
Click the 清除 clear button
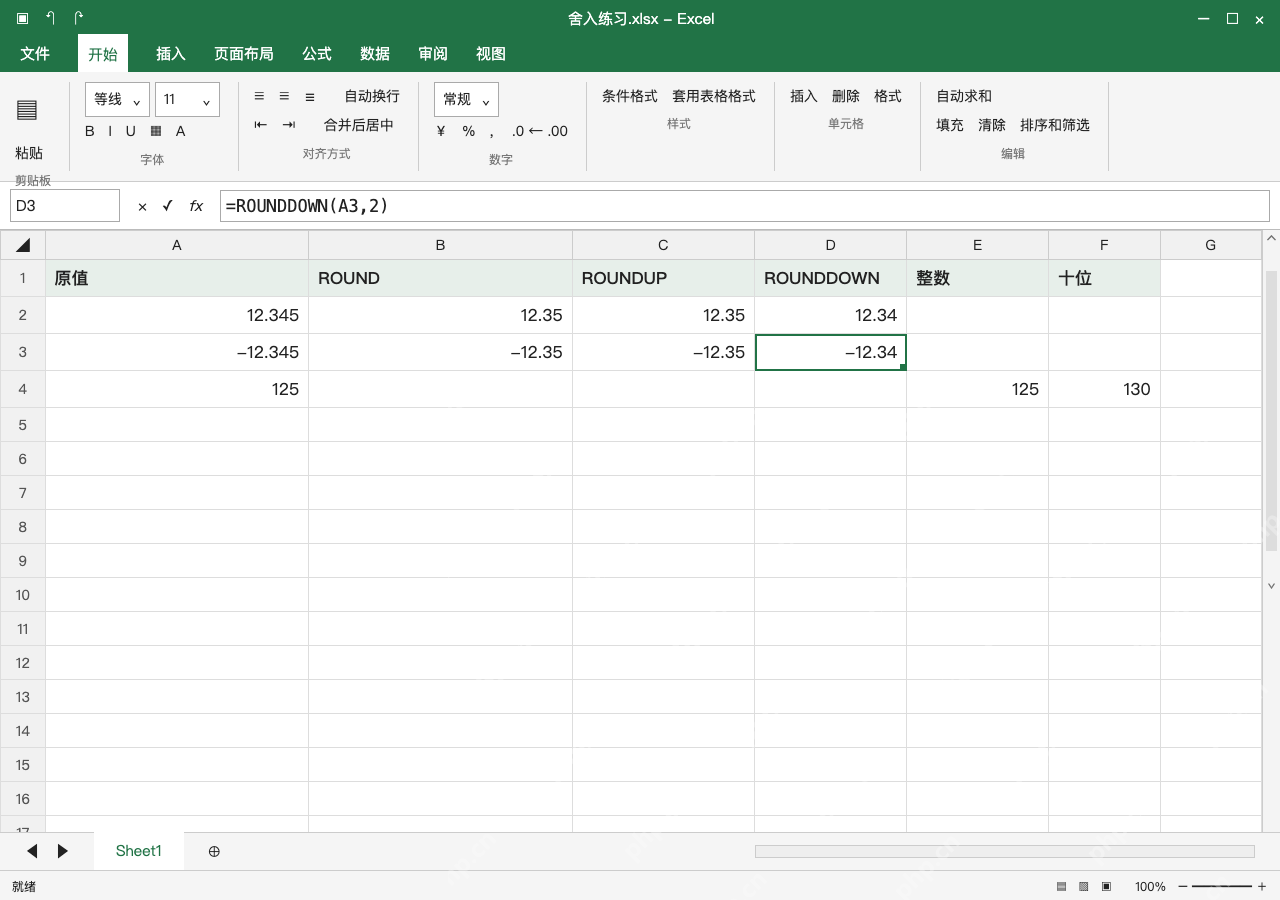click(x=992, y=125)
